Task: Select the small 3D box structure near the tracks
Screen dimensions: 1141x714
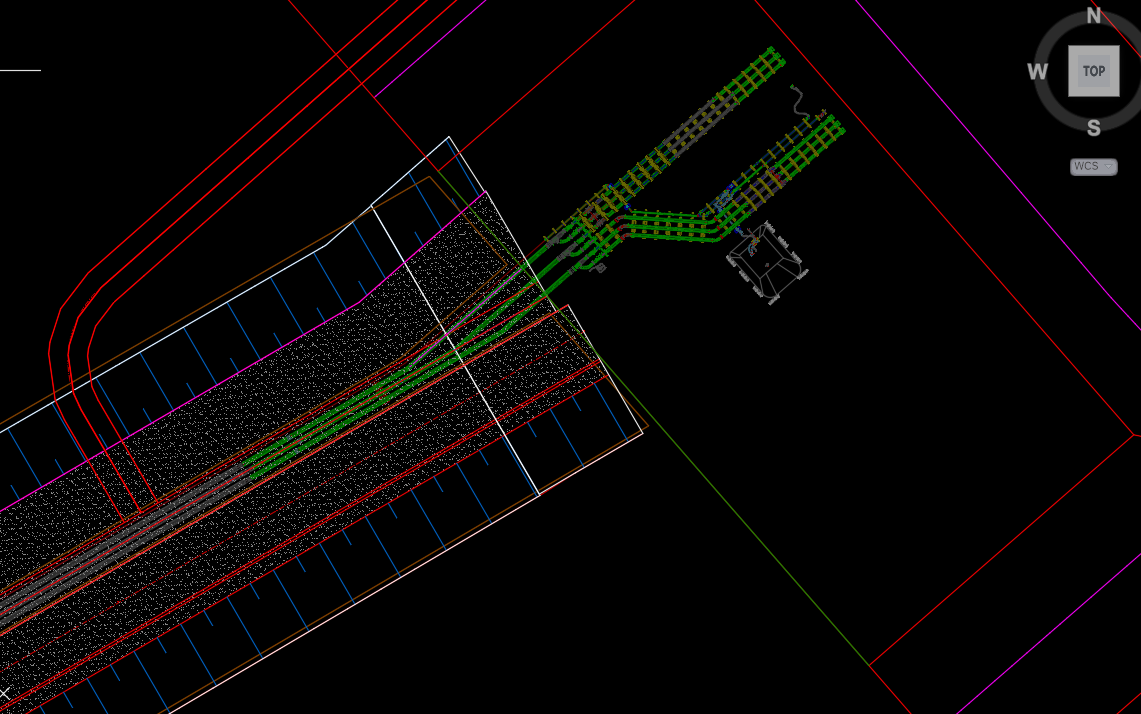Action: [767, 263]
